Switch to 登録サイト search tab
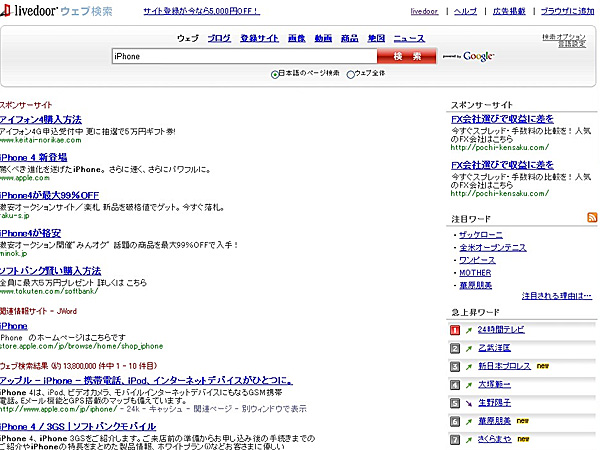This screenshot has width=600, height=450. [259, 38]
